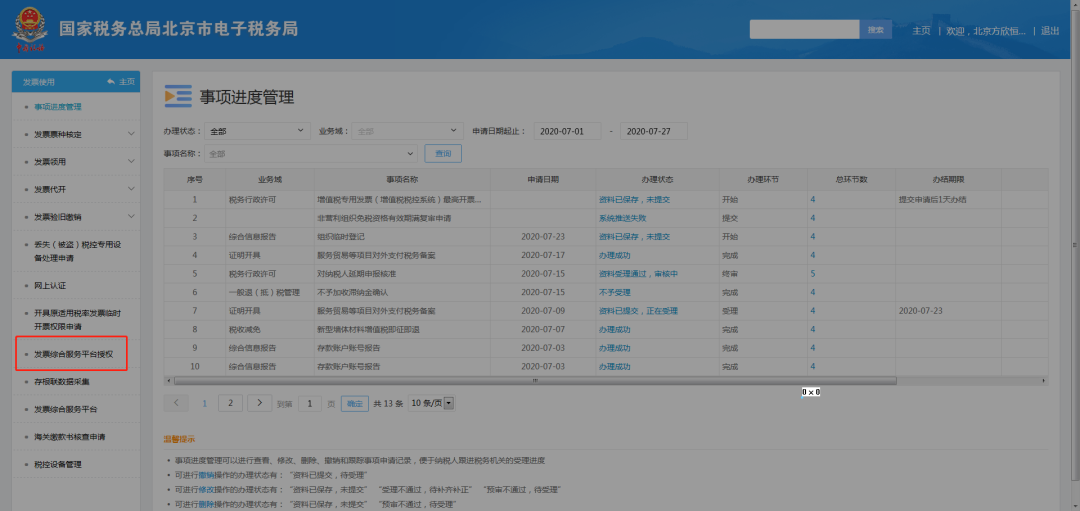Click the page number jump input
The width and height of the screenshot is (1080, 511).
310,404
